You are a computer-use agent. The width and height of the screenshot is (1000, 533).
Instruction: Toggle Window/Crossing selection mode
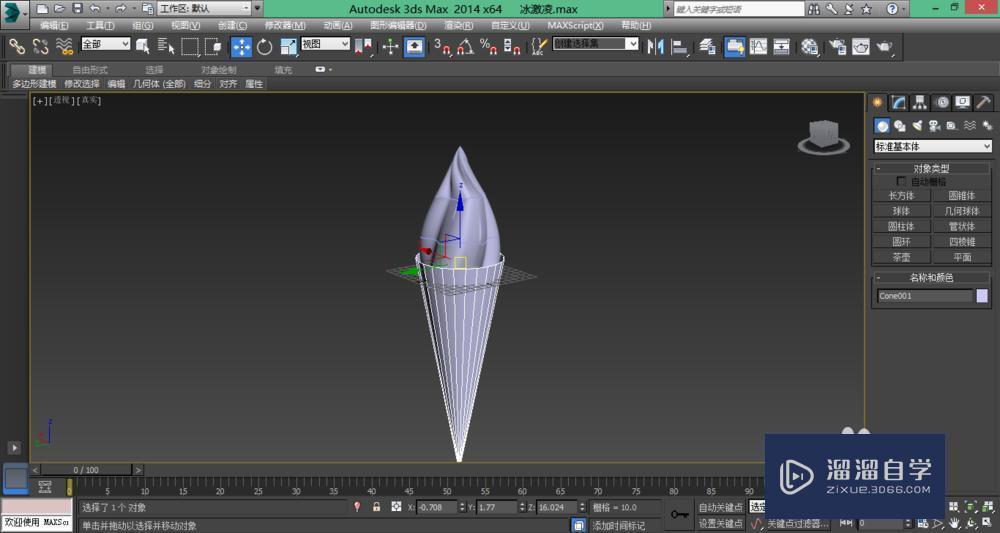pyautogui.click(x=213, y=46)
